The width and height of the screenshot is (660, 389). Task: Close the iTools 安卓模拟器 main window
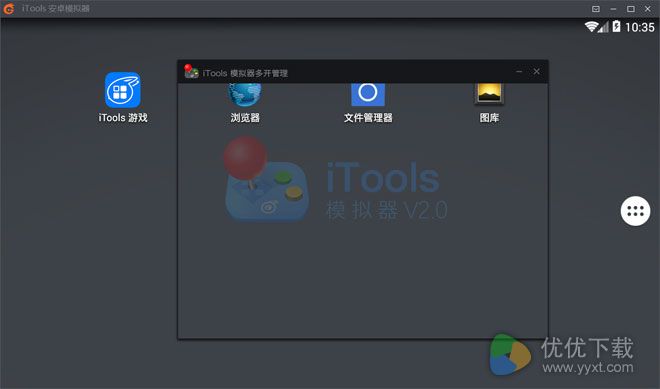coord(648,8)
